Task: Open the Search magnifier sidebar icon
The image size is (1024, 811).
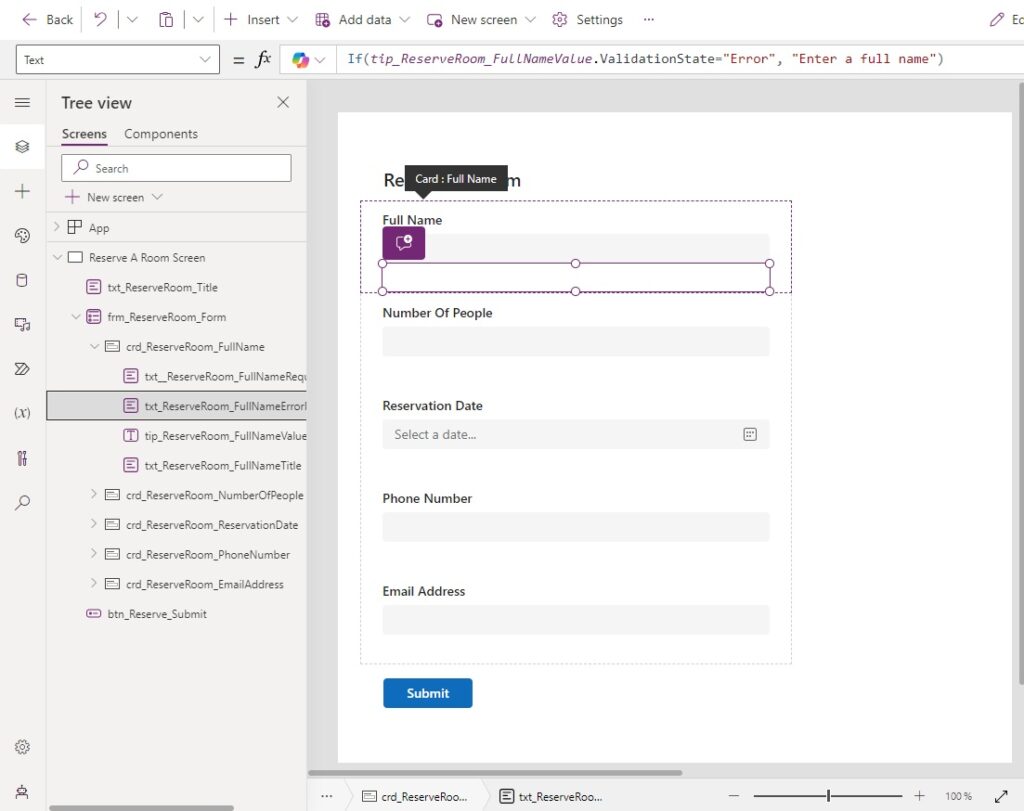Action: (22, 502)
